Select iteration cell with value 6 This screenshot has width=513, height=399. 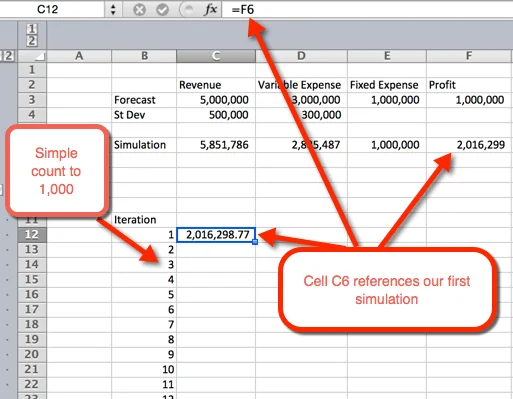pos(144,310)
